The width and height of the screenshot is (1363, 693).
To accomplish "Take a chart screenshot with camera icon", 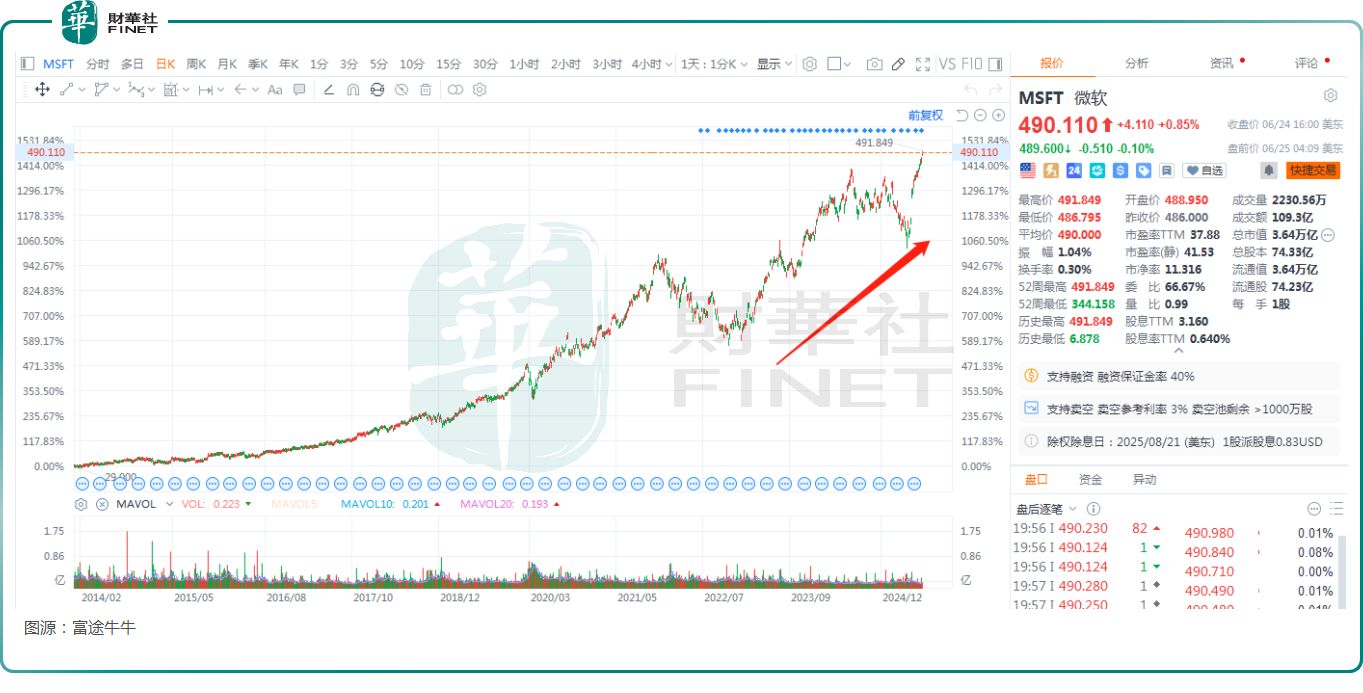I will tap(875, 64).
